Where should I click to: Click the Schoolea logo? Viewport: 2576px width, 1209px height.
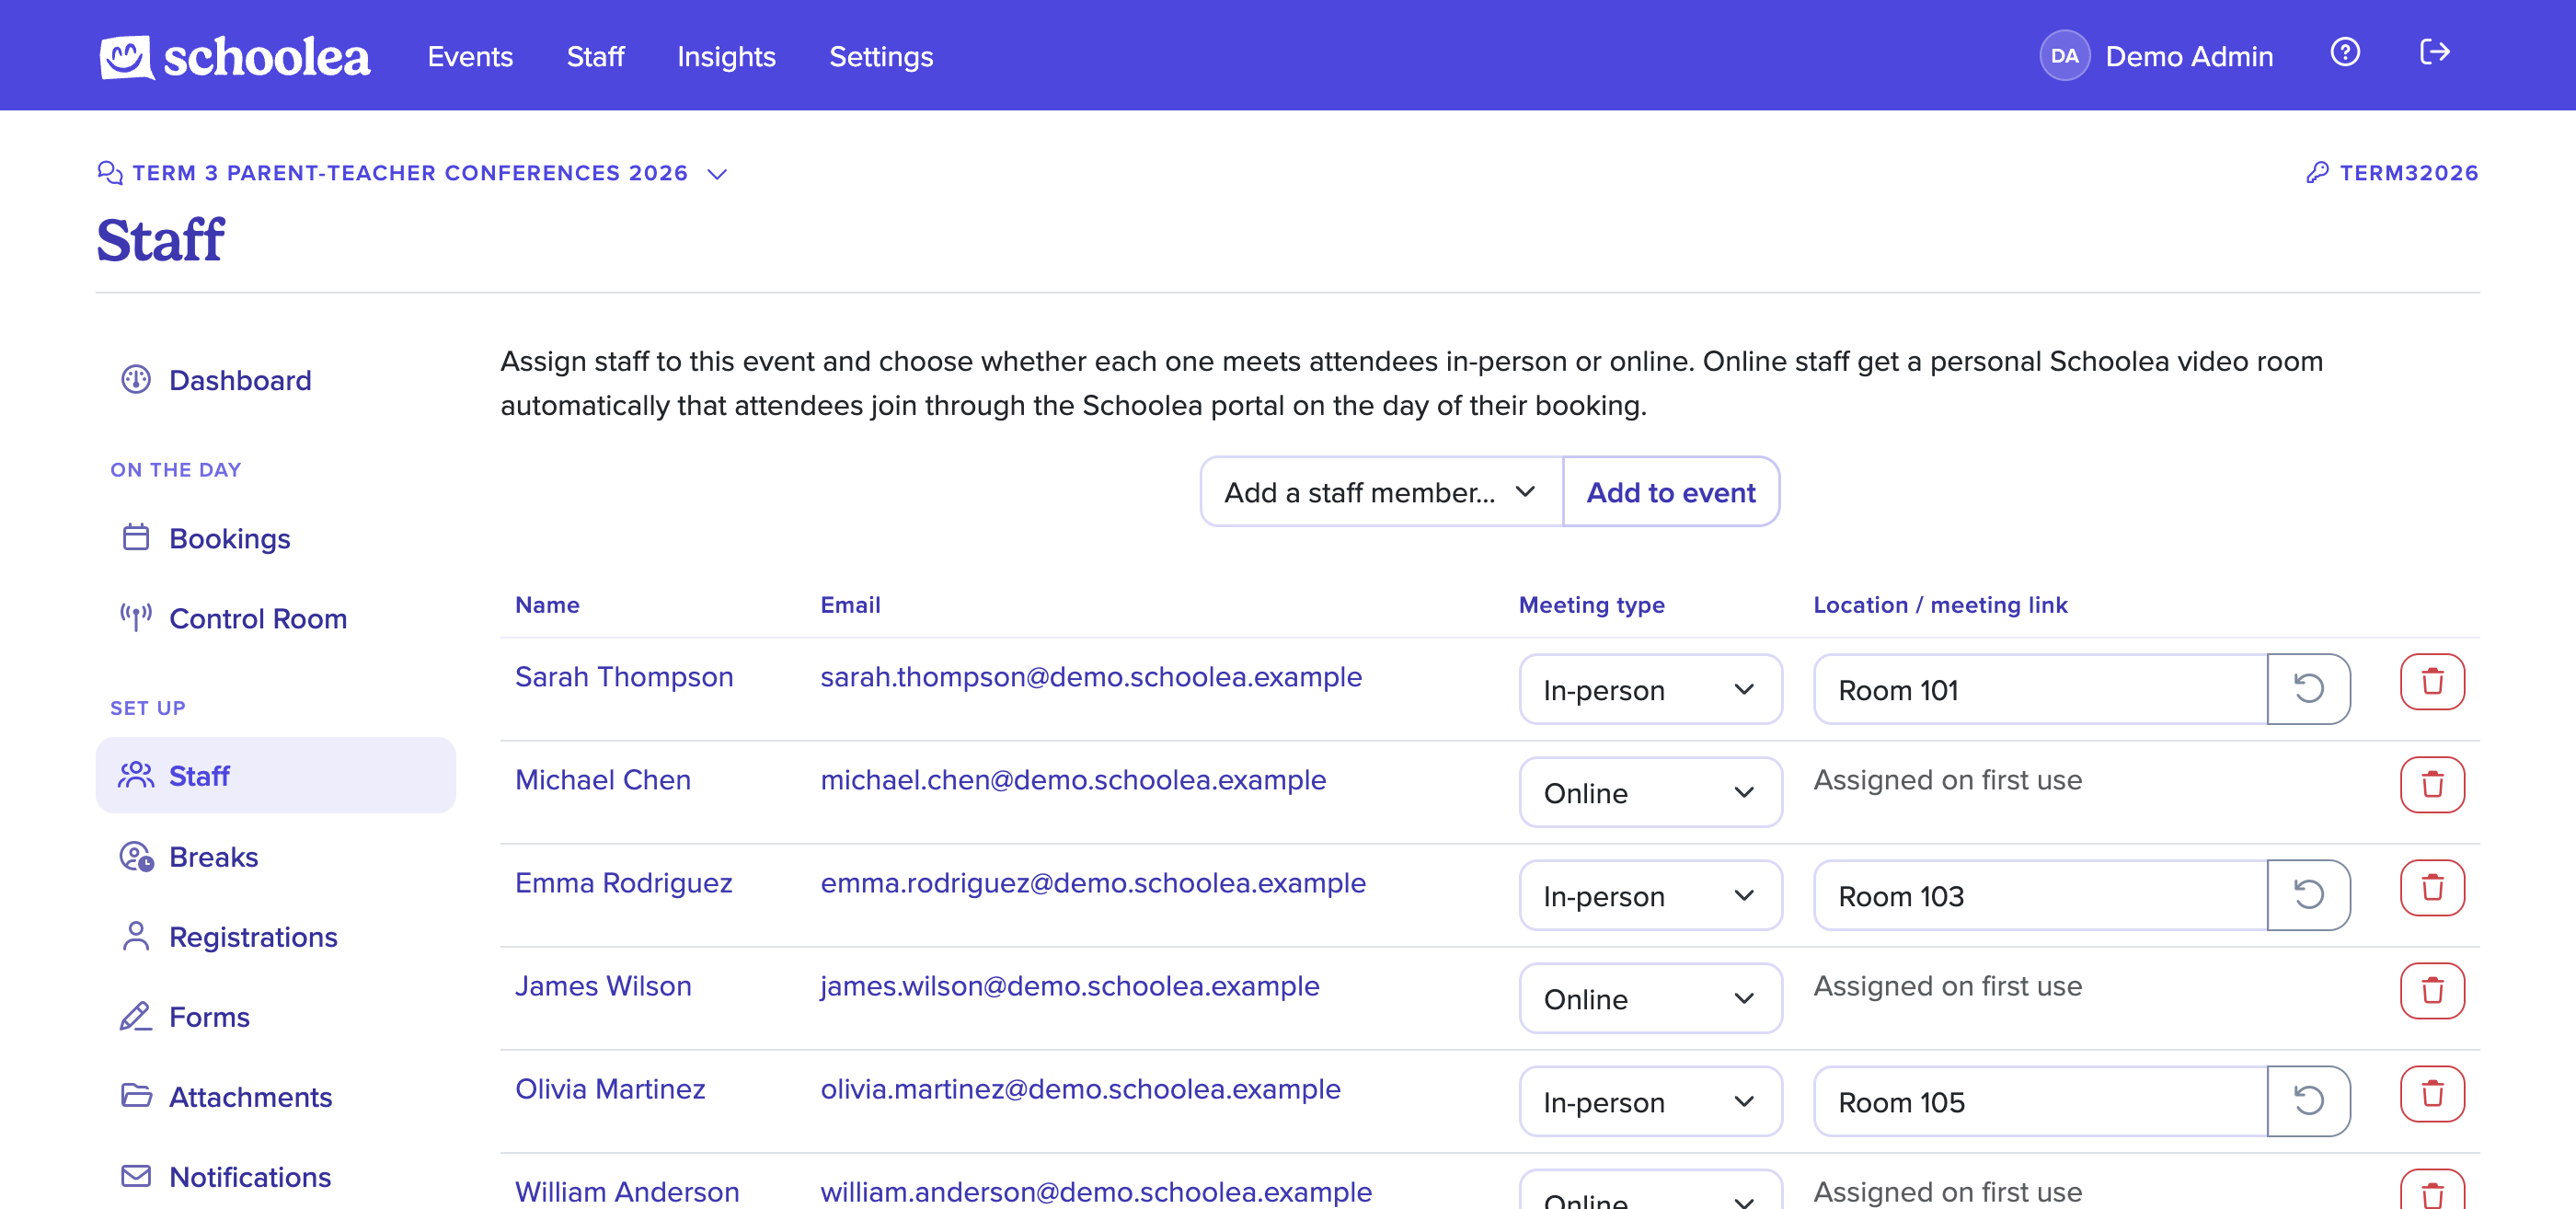(x=235, y=56)
